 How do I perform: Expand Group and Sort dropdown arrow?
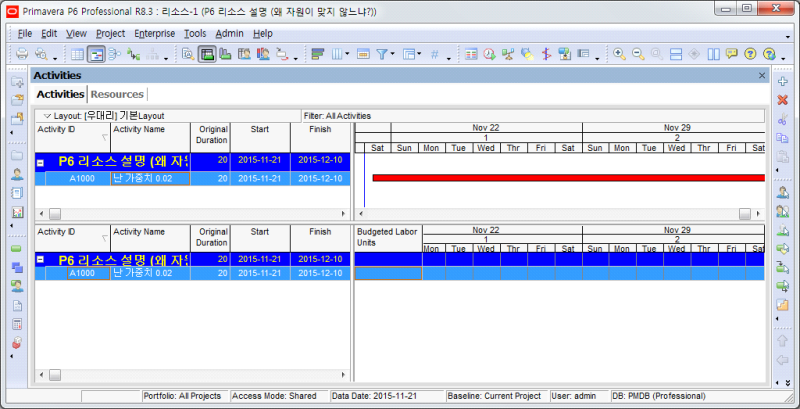tap(419, 54)
